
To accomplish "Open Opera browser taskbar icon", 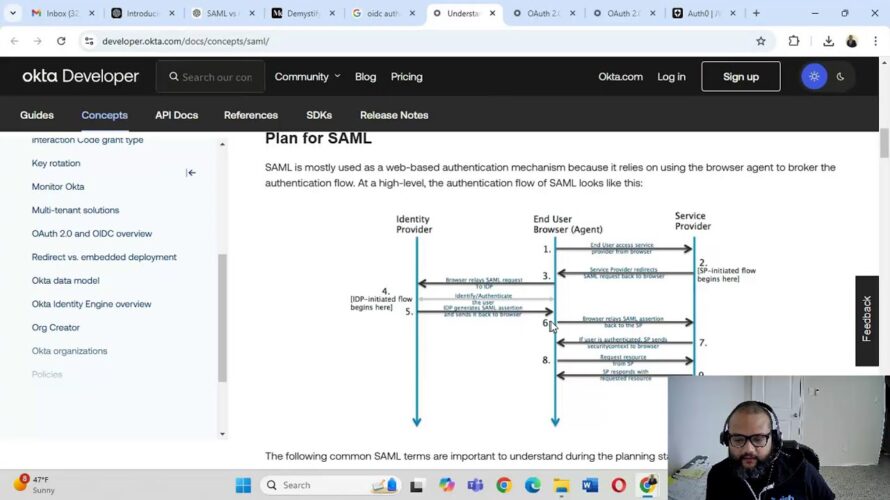I will coord(619,485).
